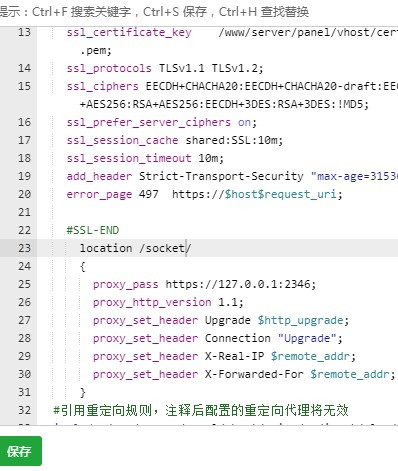Click the closing brace on line 31
This screenshot has width=398, height=471.
coord(83,392)
